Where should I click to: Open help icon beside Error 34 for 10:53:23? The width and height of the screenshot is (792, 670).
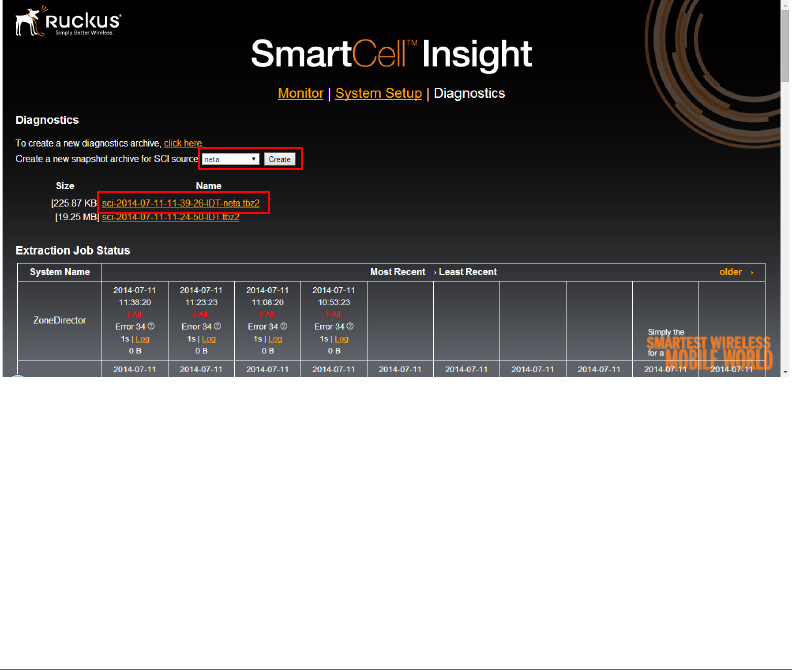[x=350, y=327]
